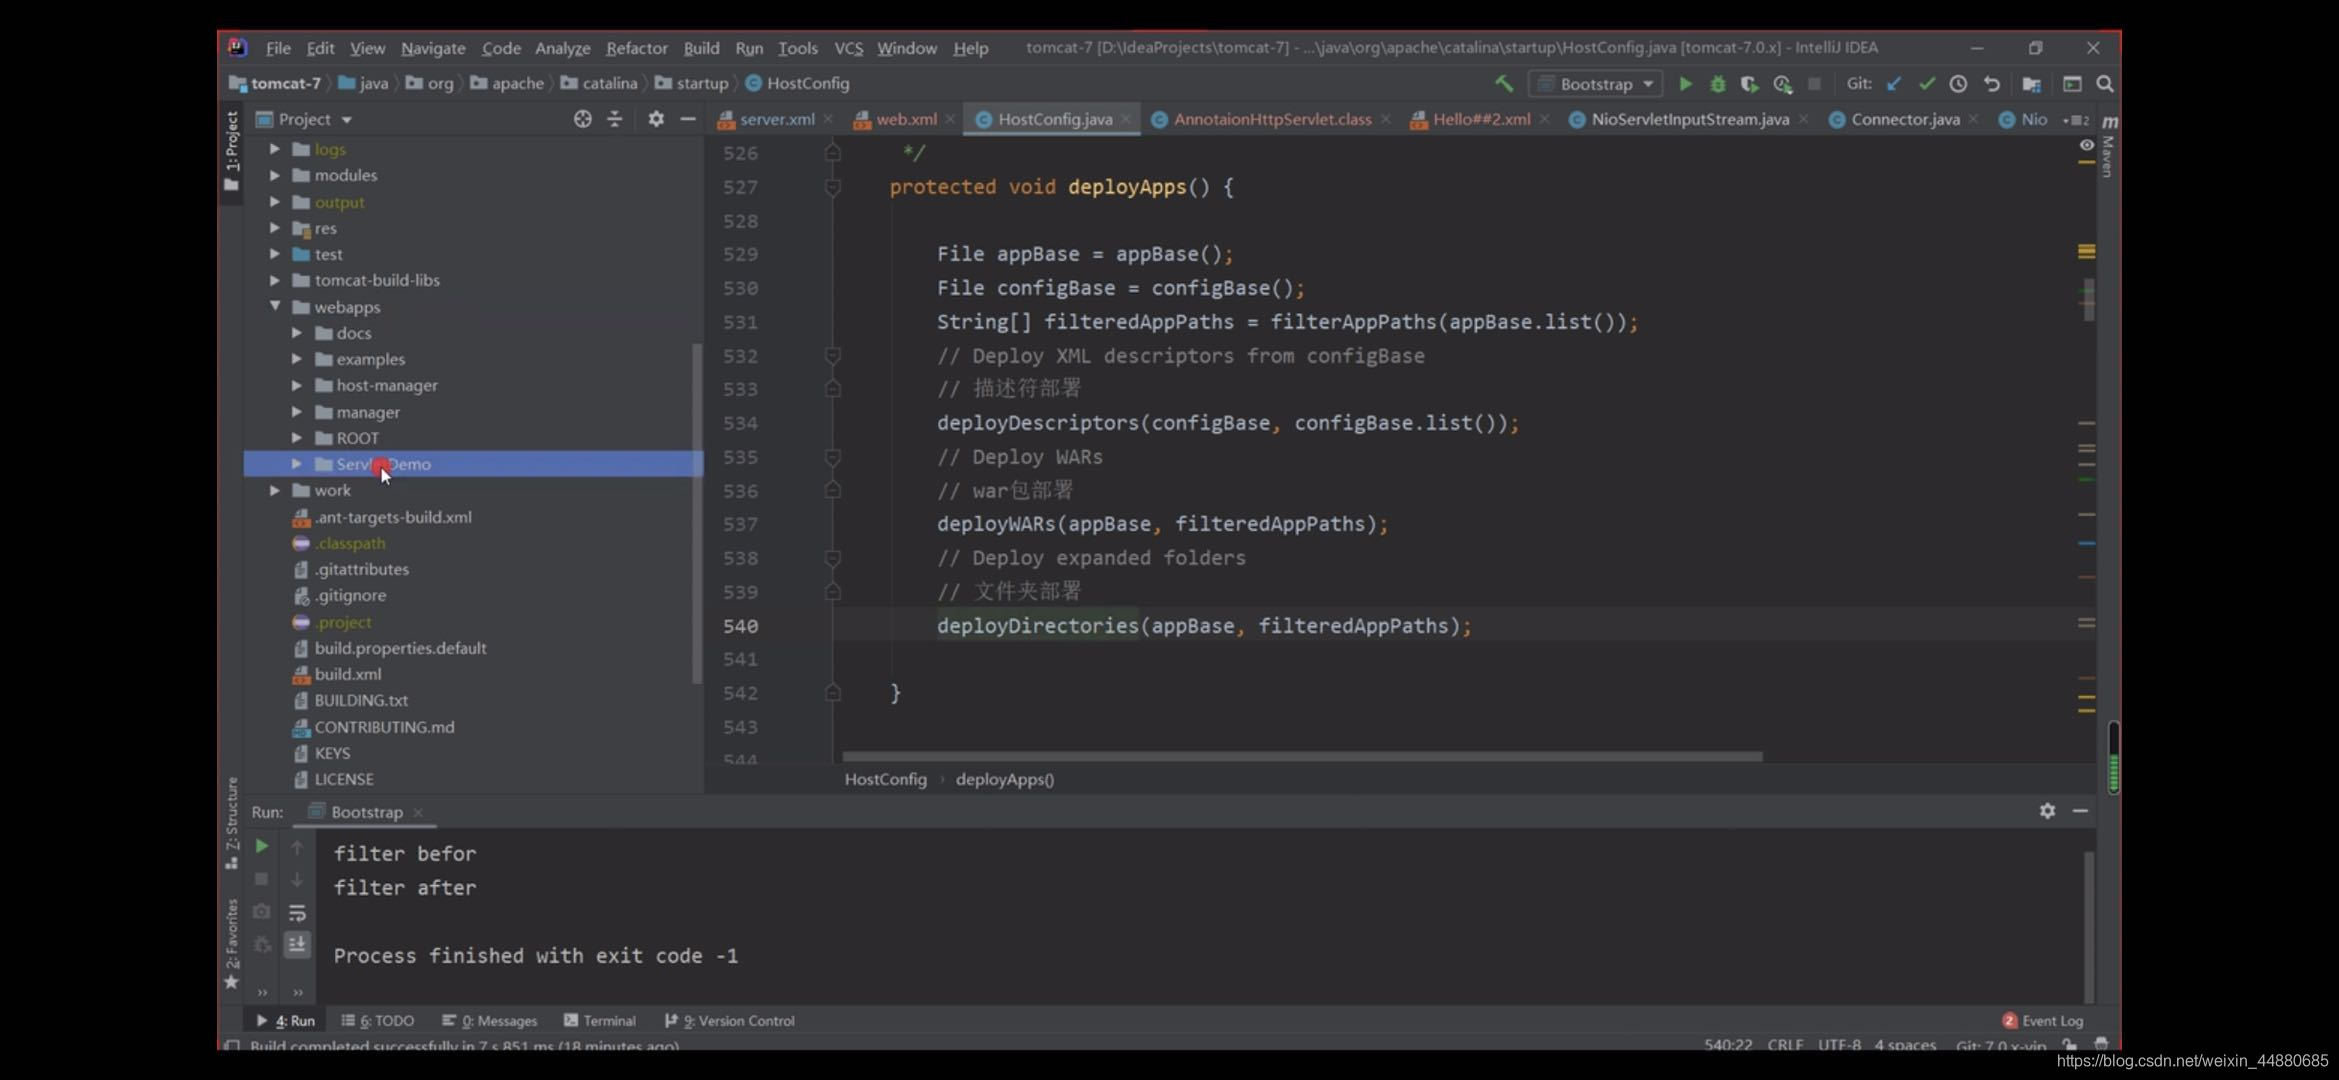
Task: Select build.xml in project tree
Action: point(347,674)
